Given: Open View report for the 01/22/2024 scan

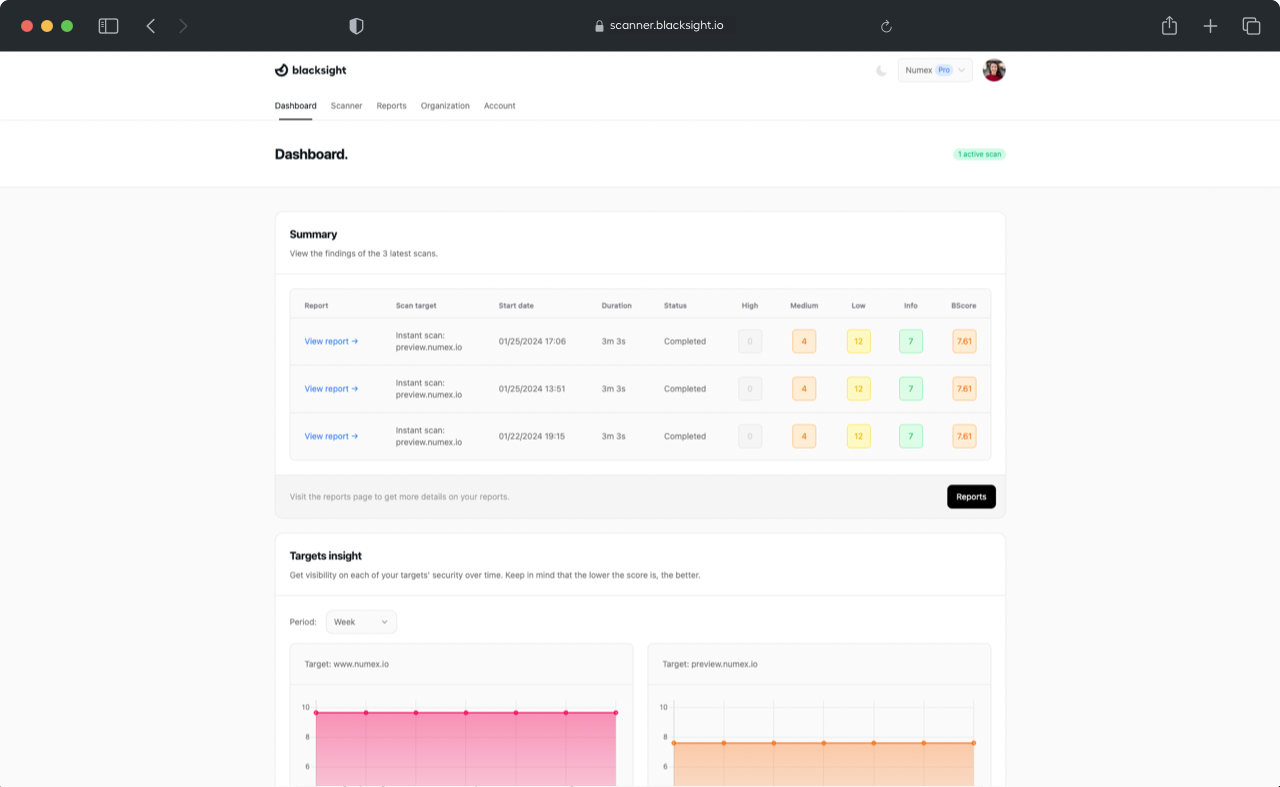Looking at the screenshot, I should pos(330,436).
